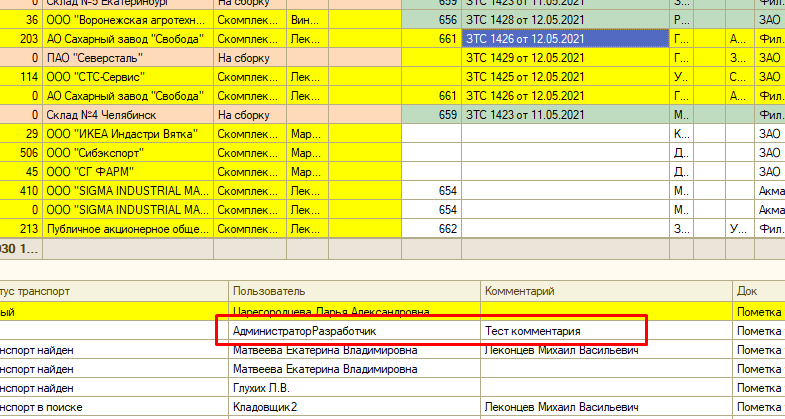
Task: Select user Царегородцева Дарья Александровна
Action: (x=354, y=312)
